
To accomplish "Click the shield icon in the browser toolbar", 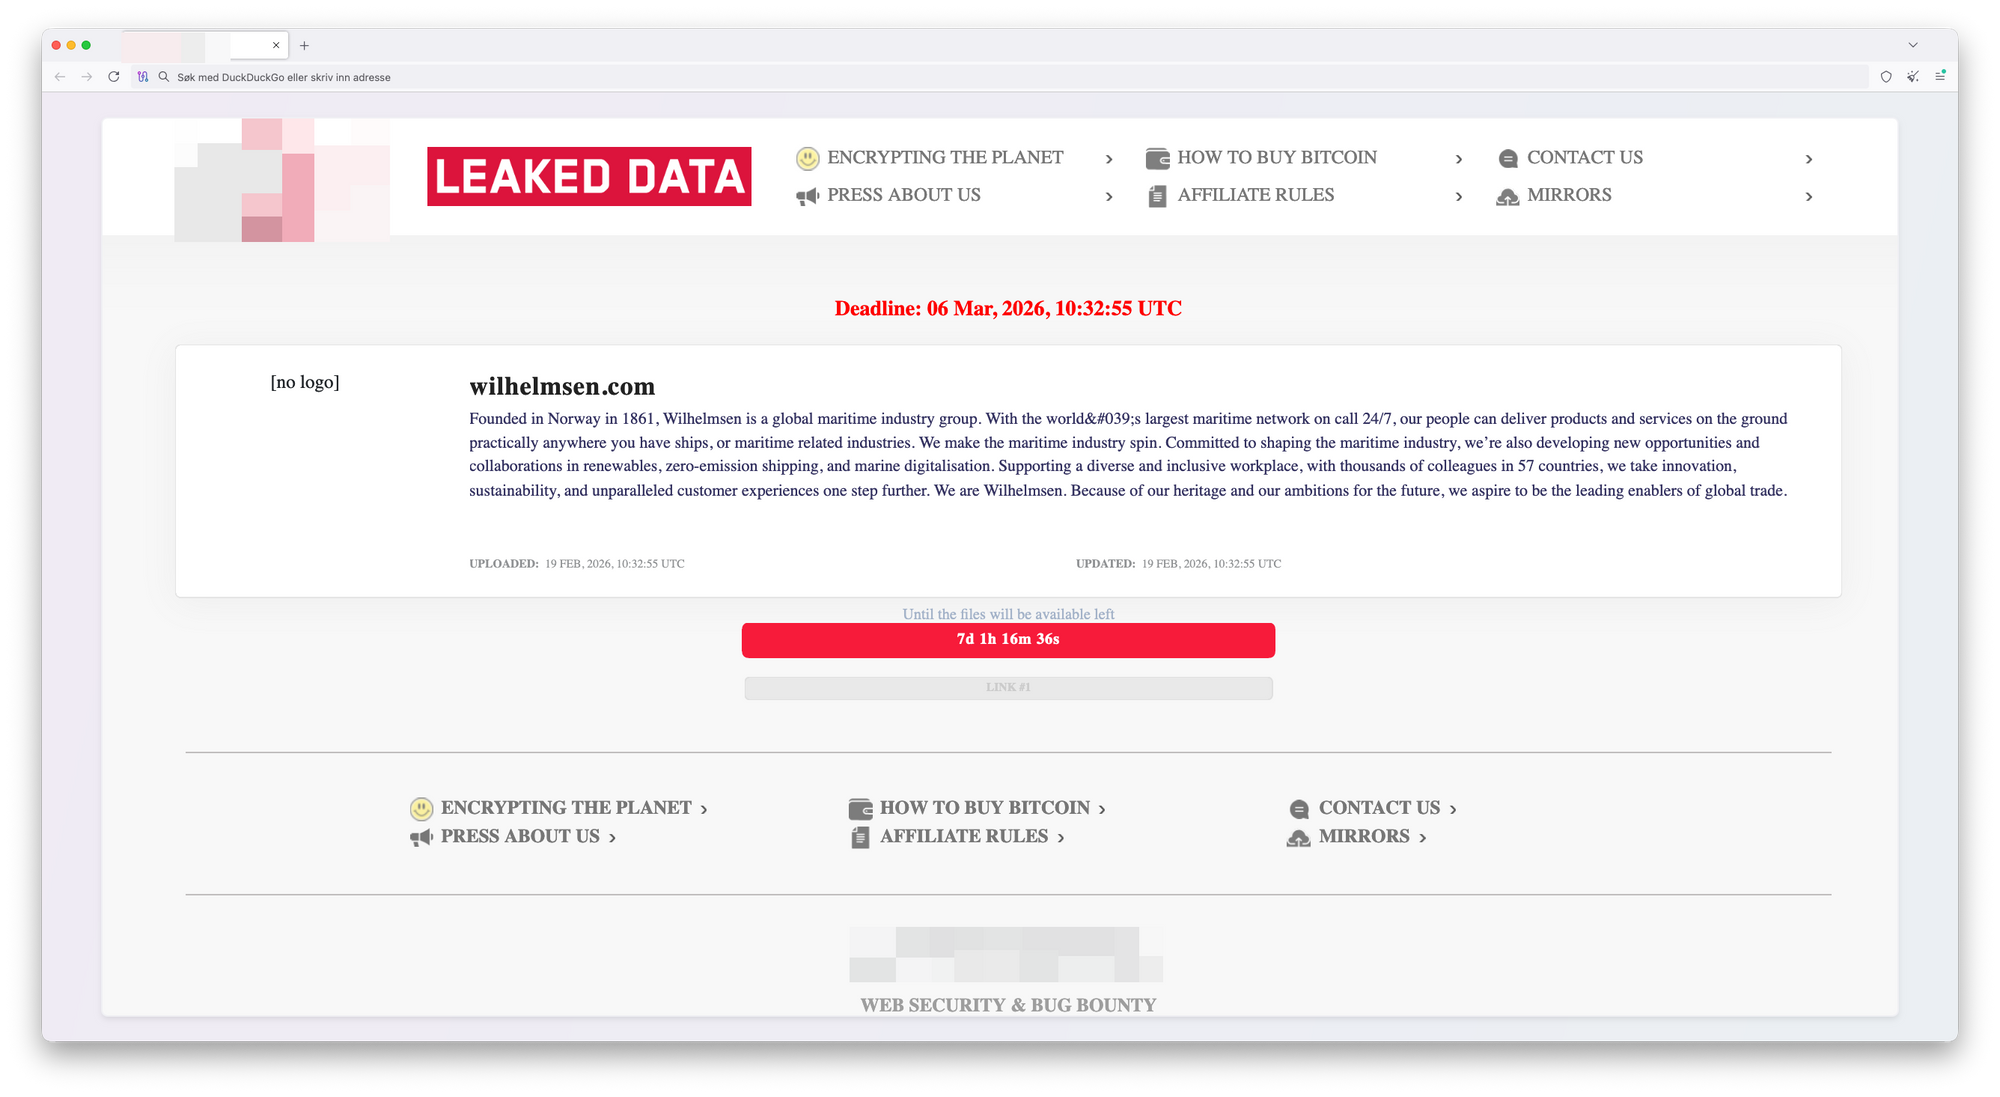I will 1886,77.
